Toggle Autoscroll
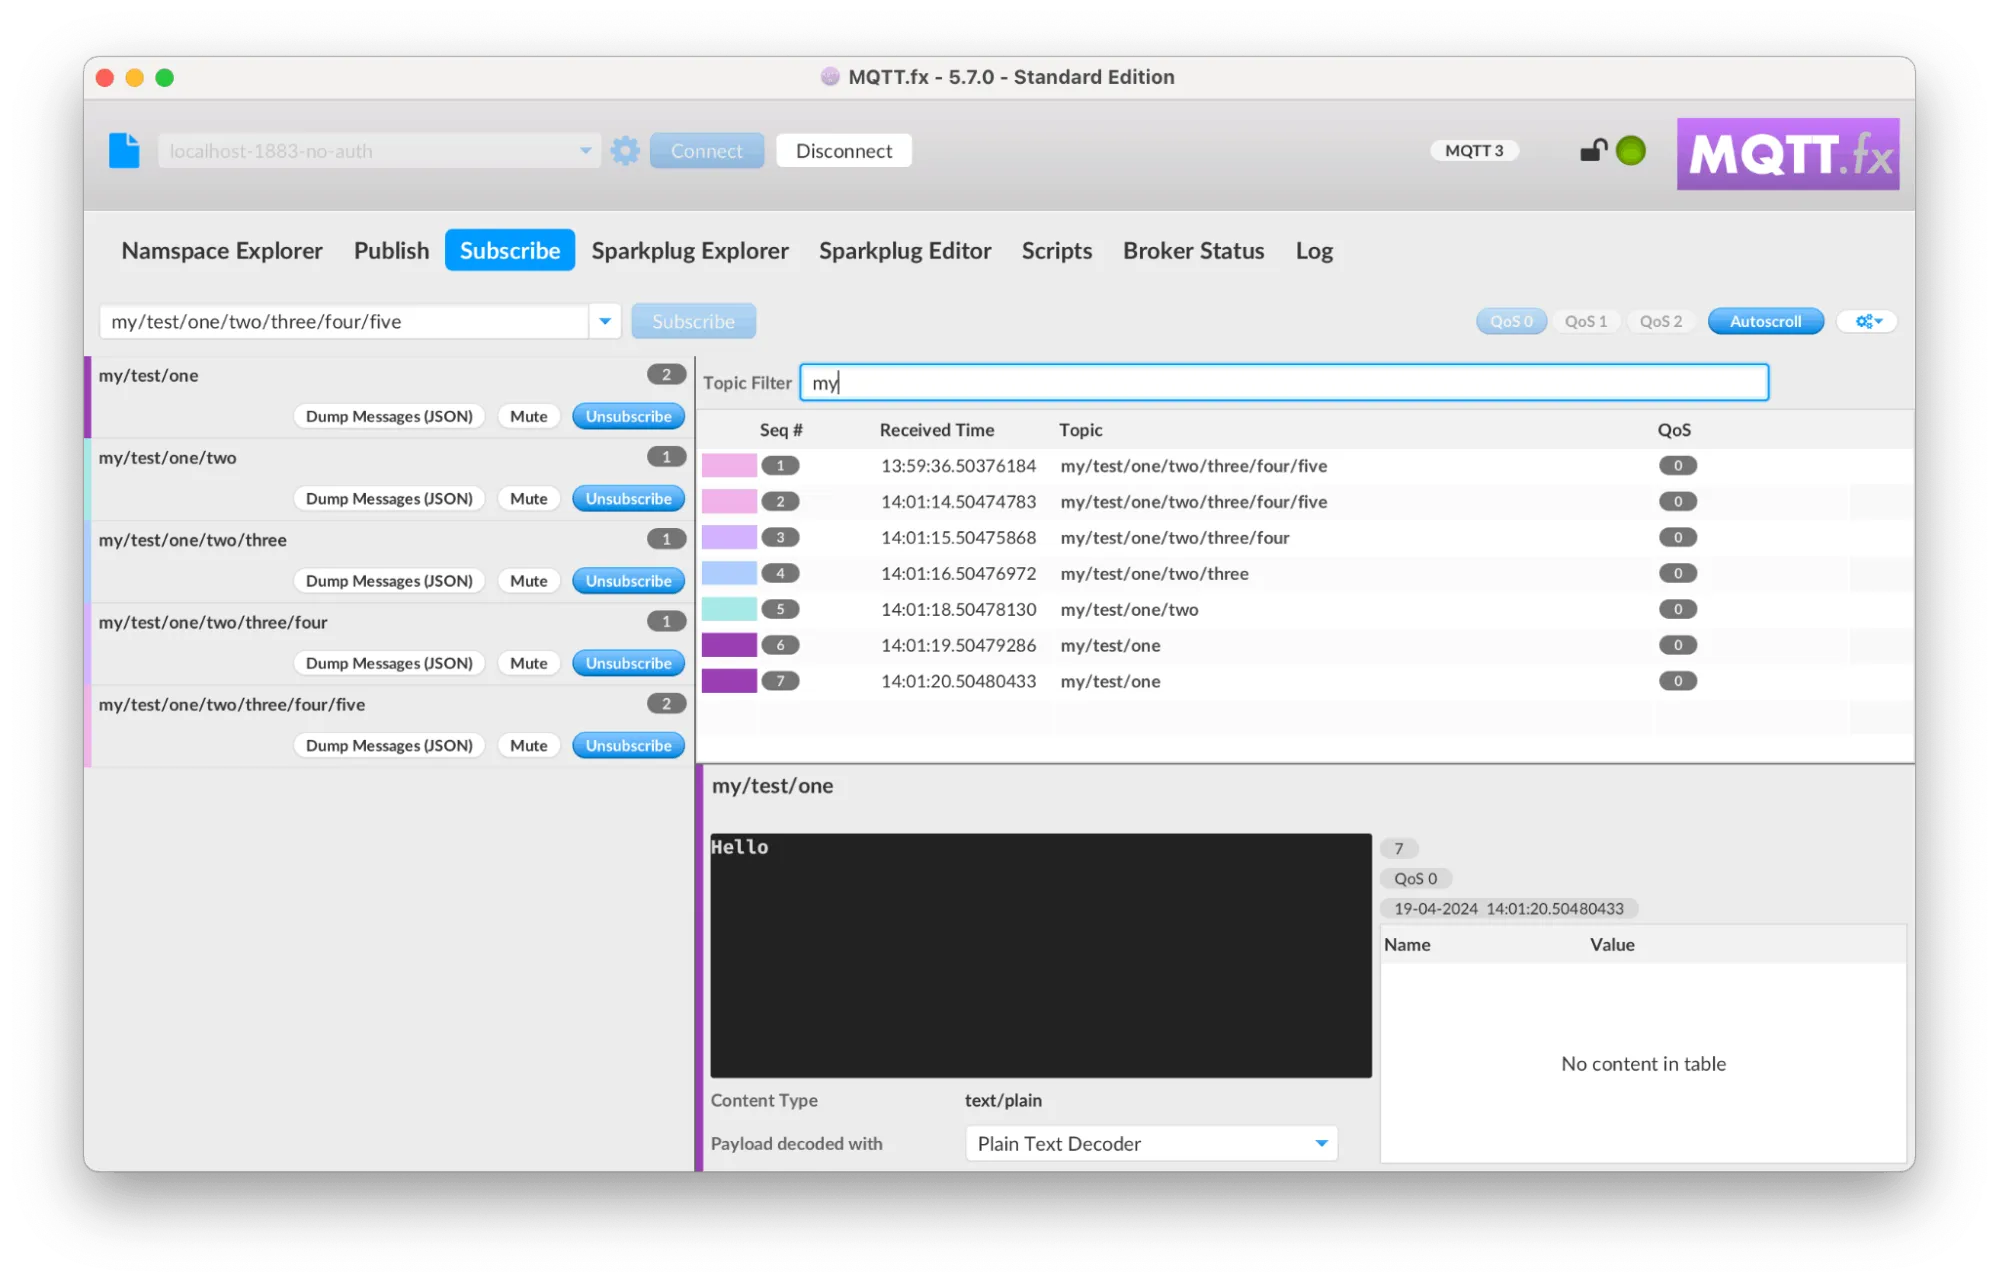Image resolution: width=1999 pixels, height=1283 pixels. click(1766, 321)
